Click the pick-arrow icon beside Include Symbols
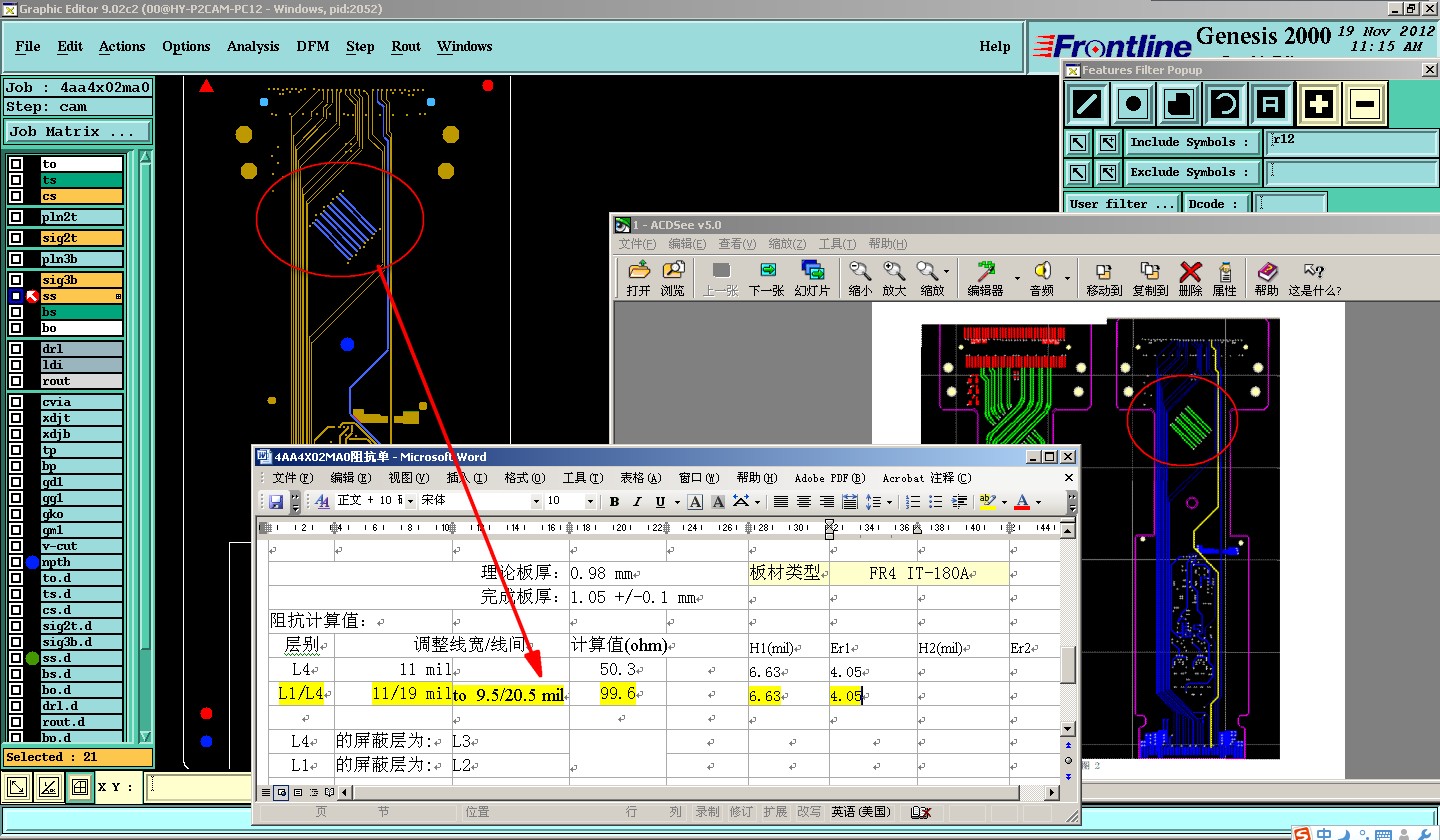Viewport: 1440px width, 840px height. [1077, 143]
